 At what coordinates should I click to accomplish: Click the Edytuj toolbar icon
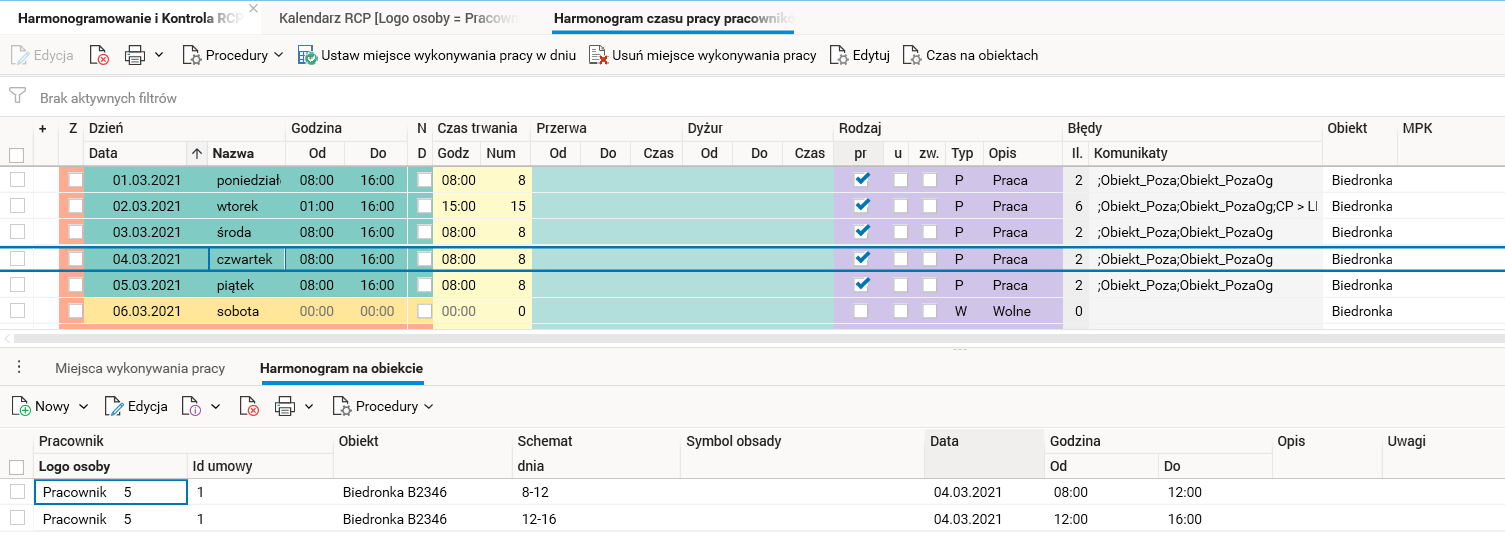click(860, 56)
